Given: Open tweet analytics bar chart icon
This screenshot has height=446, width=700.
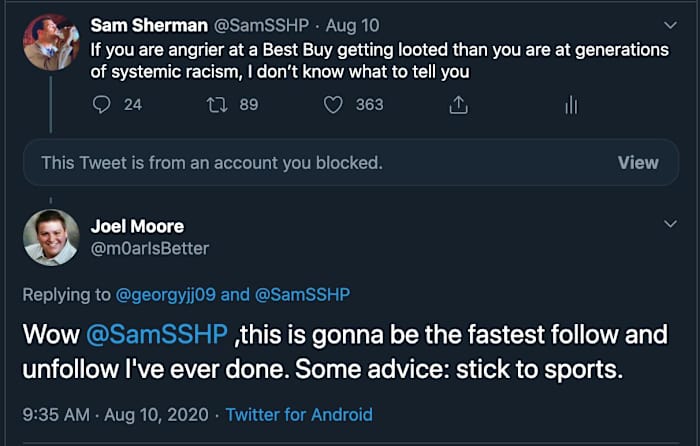Looking at the screenshot, I should (x=571, y=104).
